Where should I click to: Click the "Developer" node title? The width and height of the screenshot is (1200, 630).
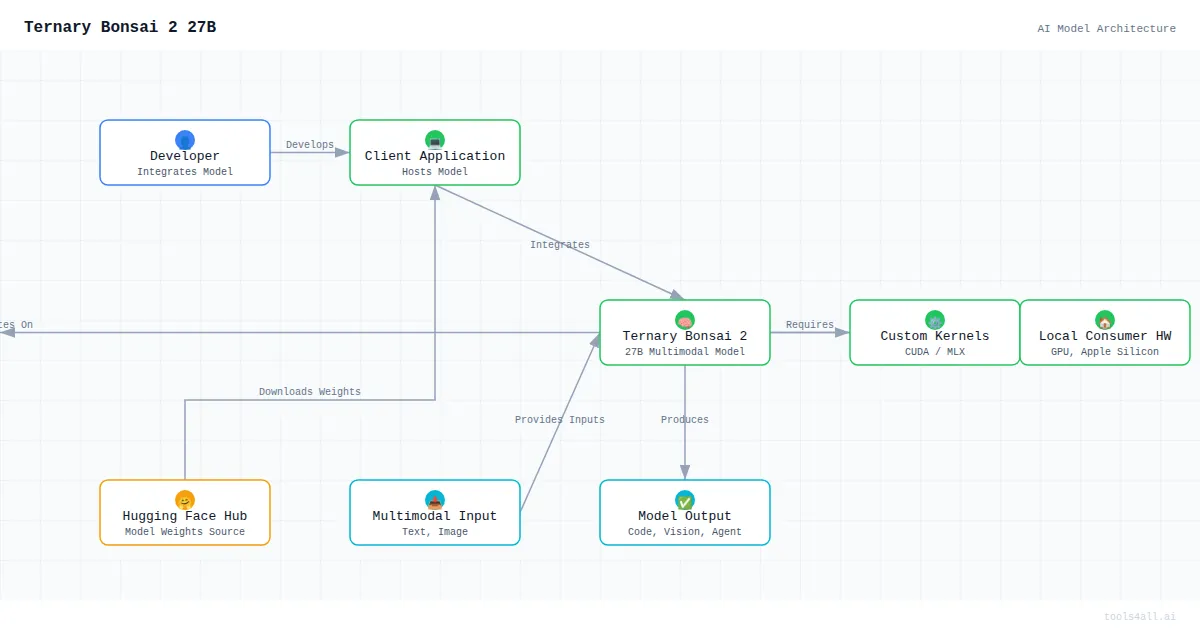(185, 156)
